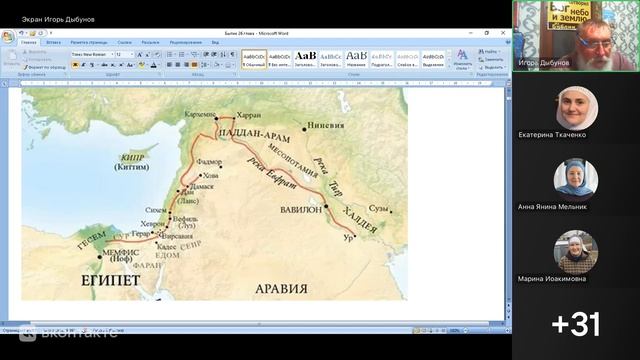Increase font size with Grow Font

(140, 54)
